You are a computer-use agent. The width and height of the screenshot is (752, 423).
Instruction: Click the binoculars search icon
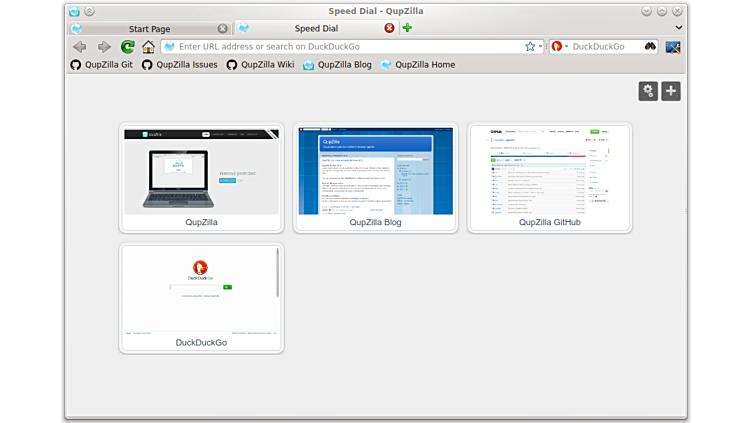650,47
